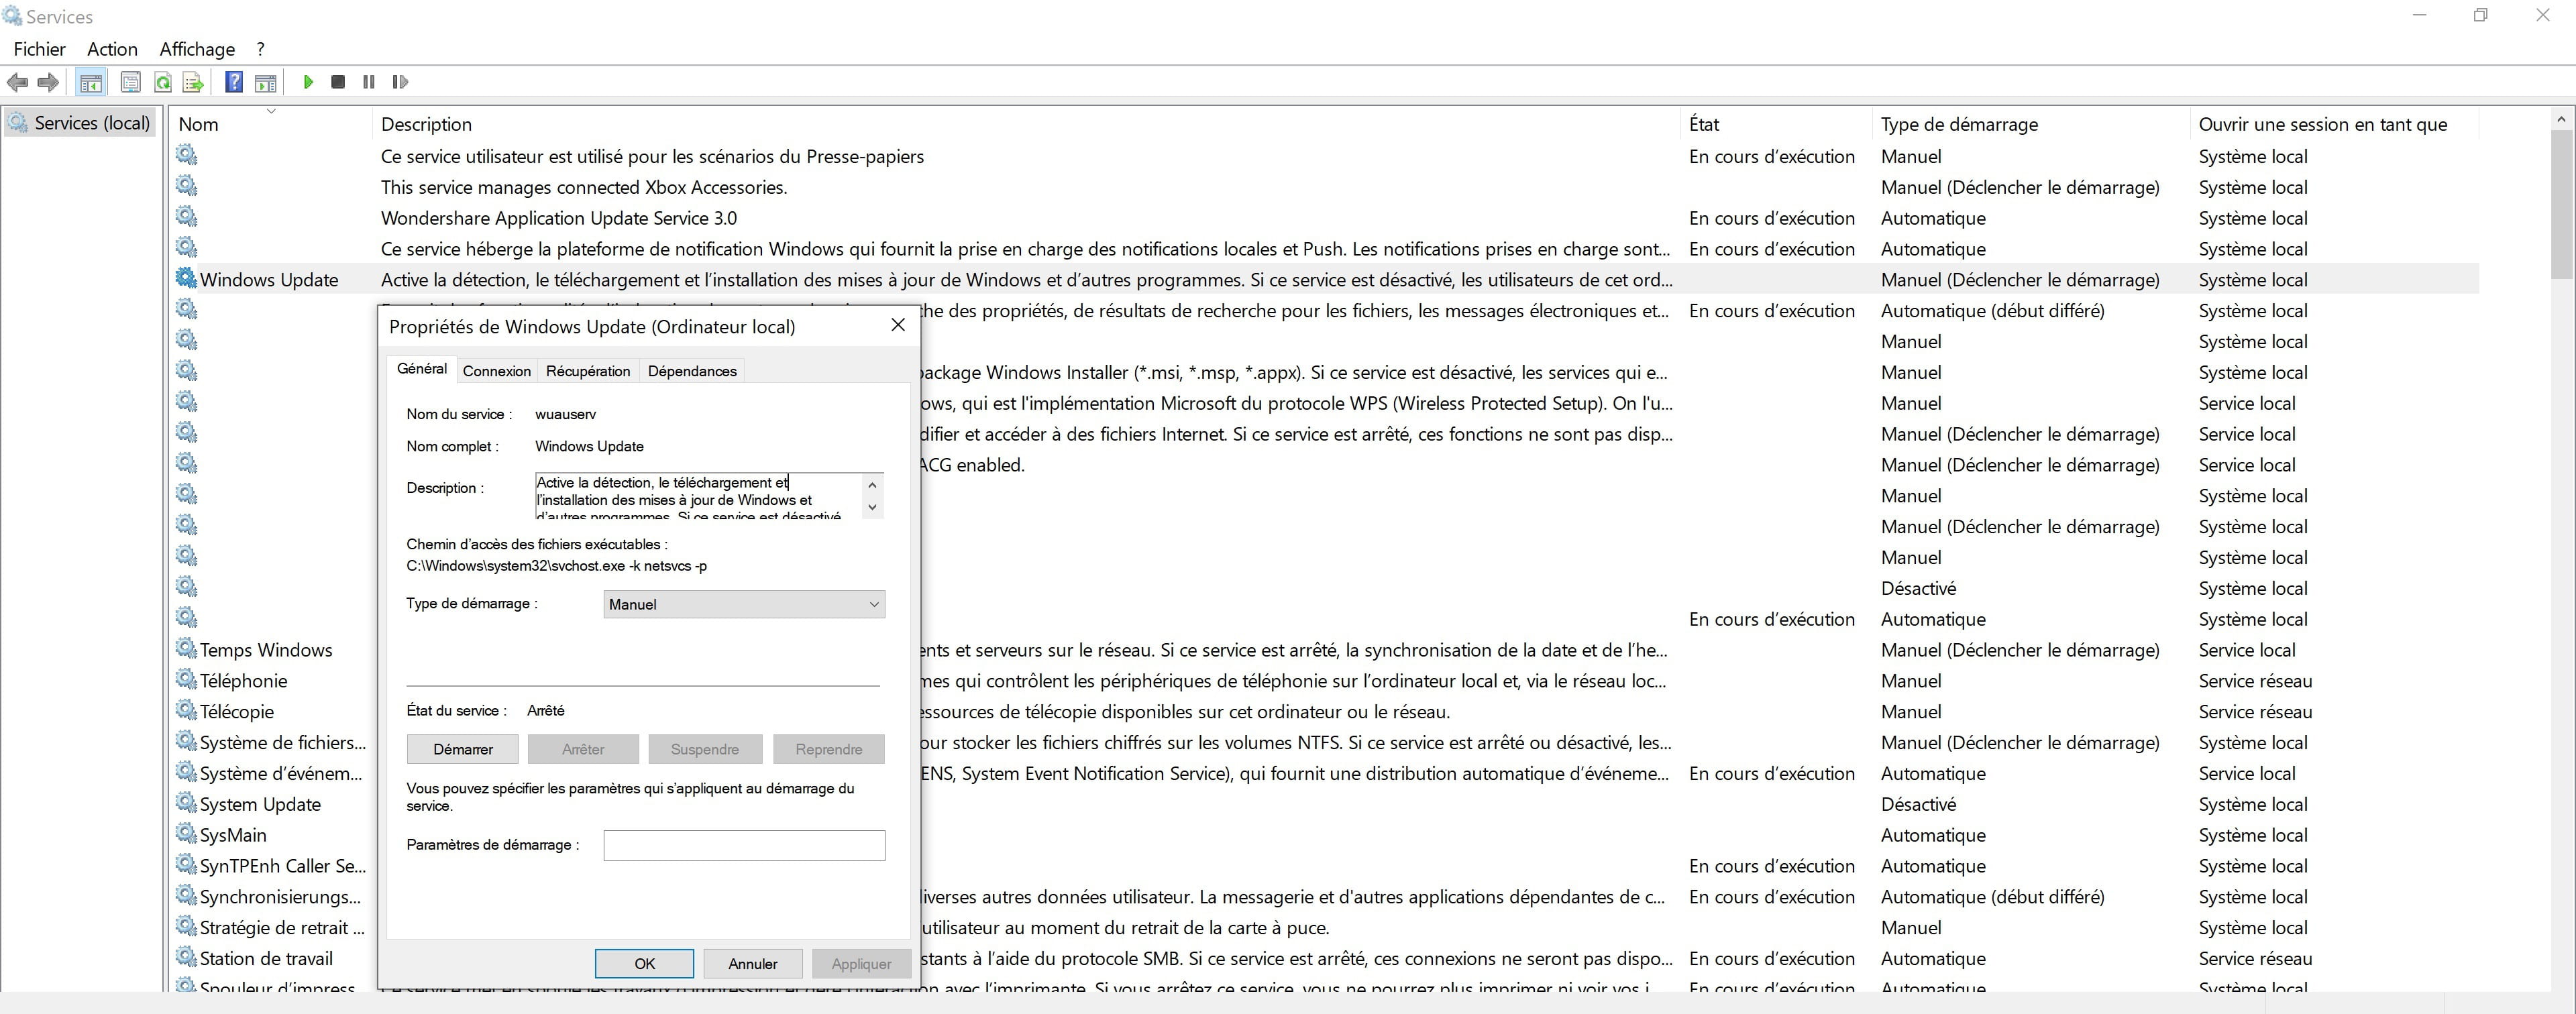
Task: Switch to the Dépendances tab
Action: pyautogui.click(x=692, y=371)
